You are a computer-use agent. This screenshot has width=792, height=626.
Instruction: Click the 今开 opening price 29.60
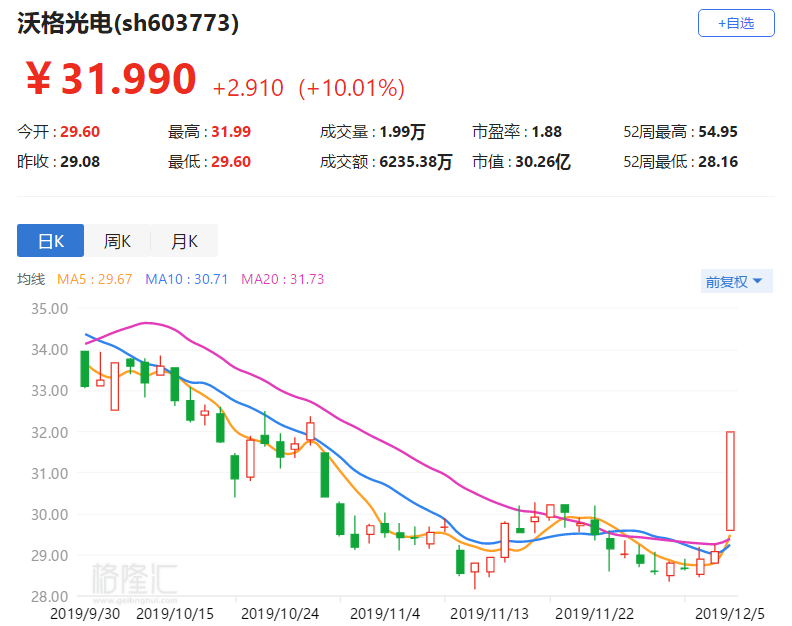pyautogui.click(x=80, y=132)
